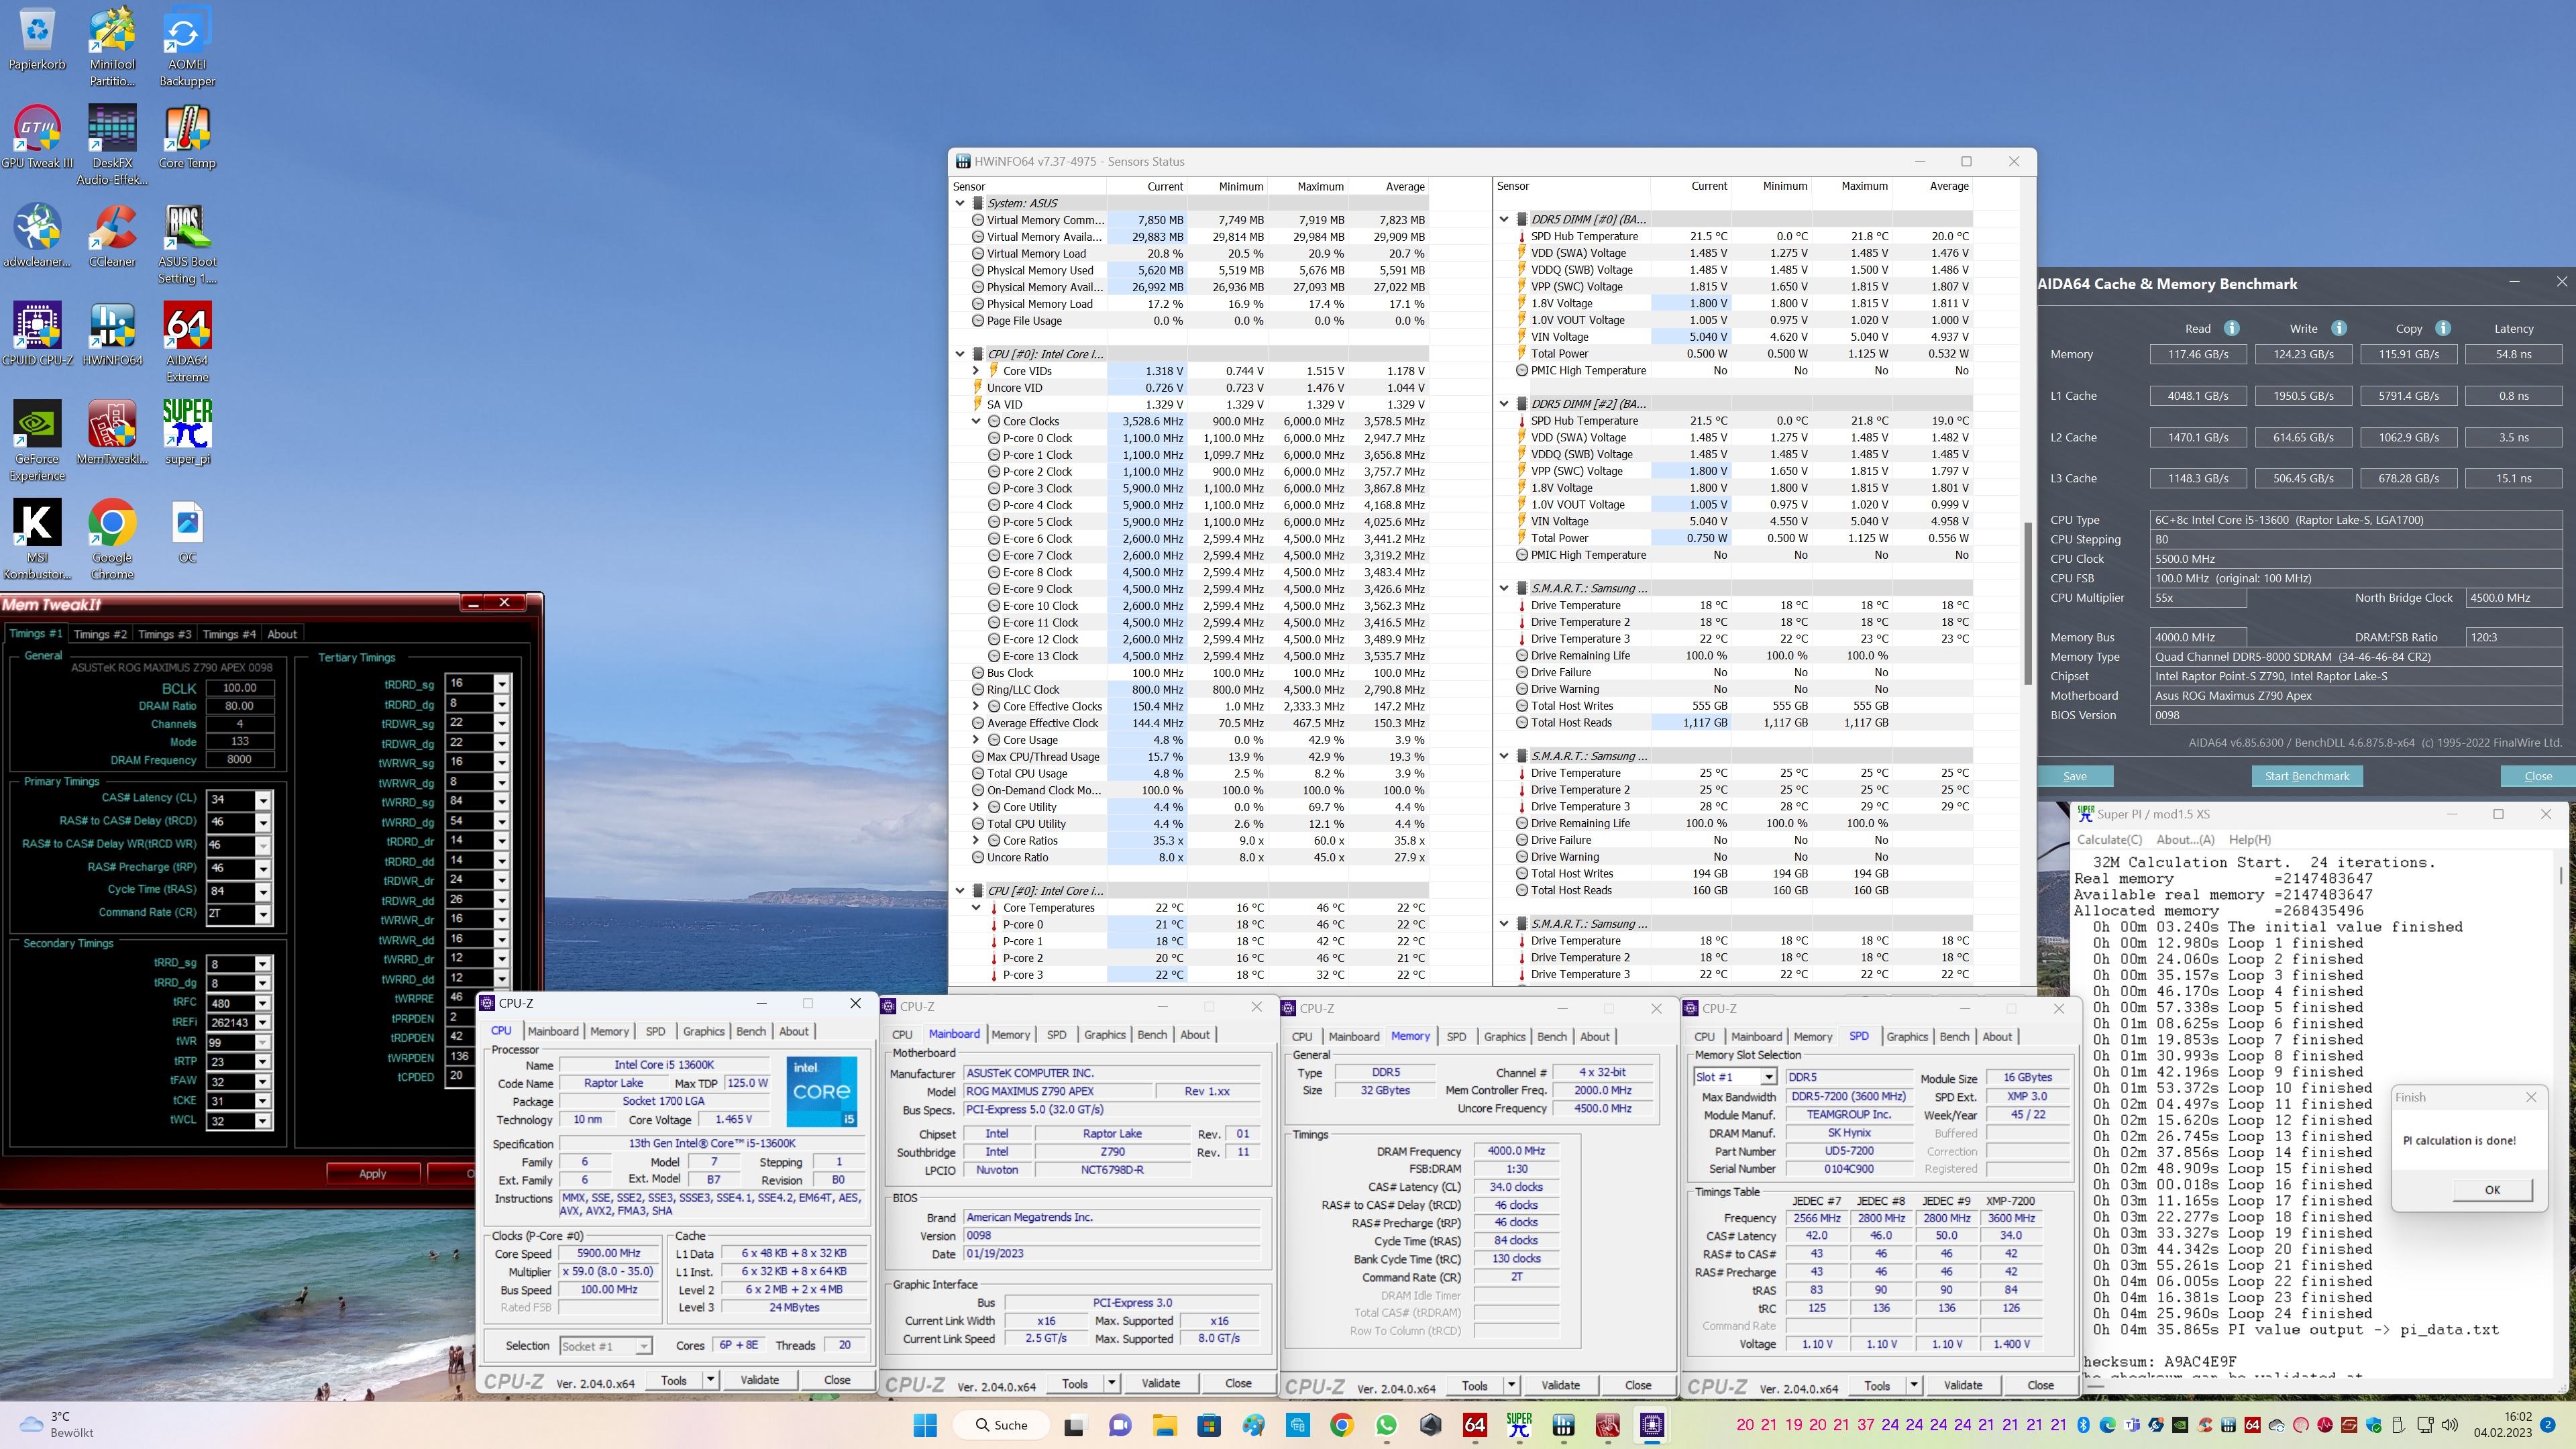2576x1449 pixels.
Task: Click the Read info icon in AIDA64
Action: (2231, 328)
